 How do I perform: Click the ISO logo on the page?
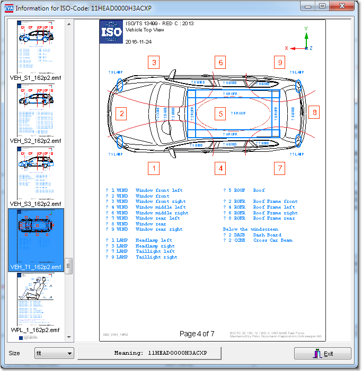[111, 32]
